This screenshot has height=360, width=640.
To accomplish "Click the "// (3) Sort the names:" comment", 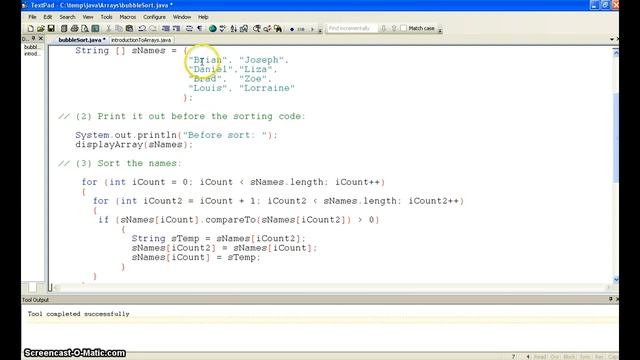I will click(120, 163).
